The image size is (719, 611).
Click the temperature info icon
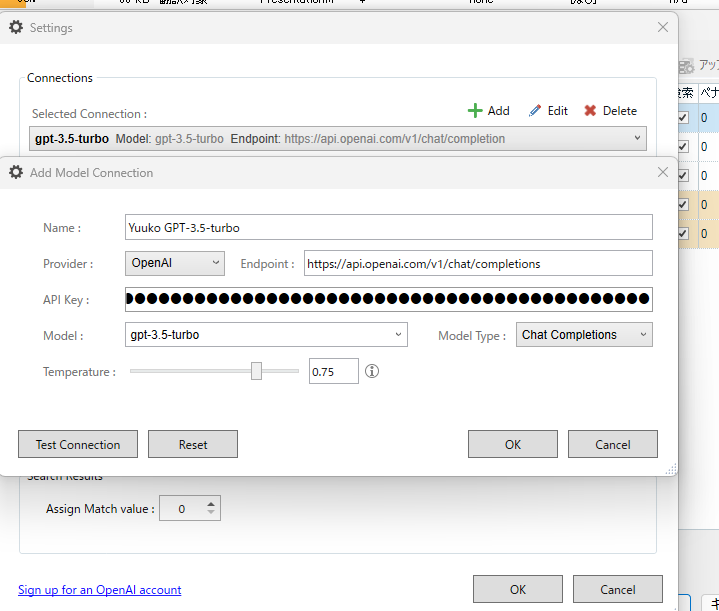coord(372,371)
